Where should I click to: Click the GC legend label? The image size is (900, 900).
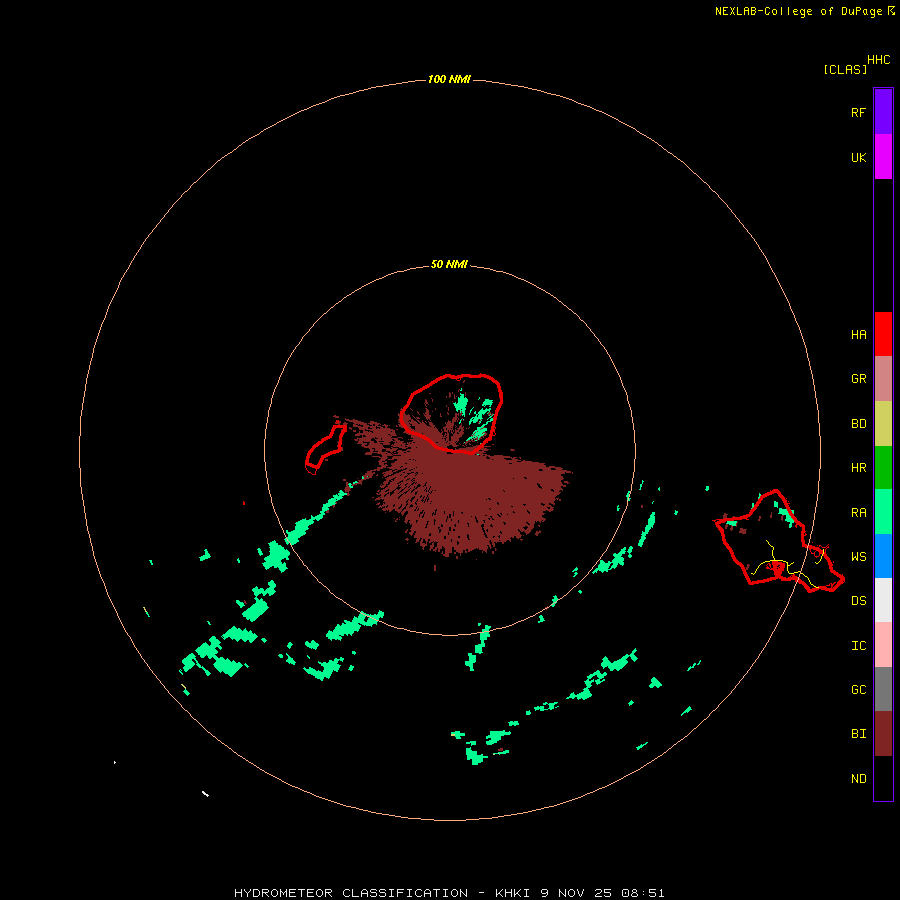point(858,689)
